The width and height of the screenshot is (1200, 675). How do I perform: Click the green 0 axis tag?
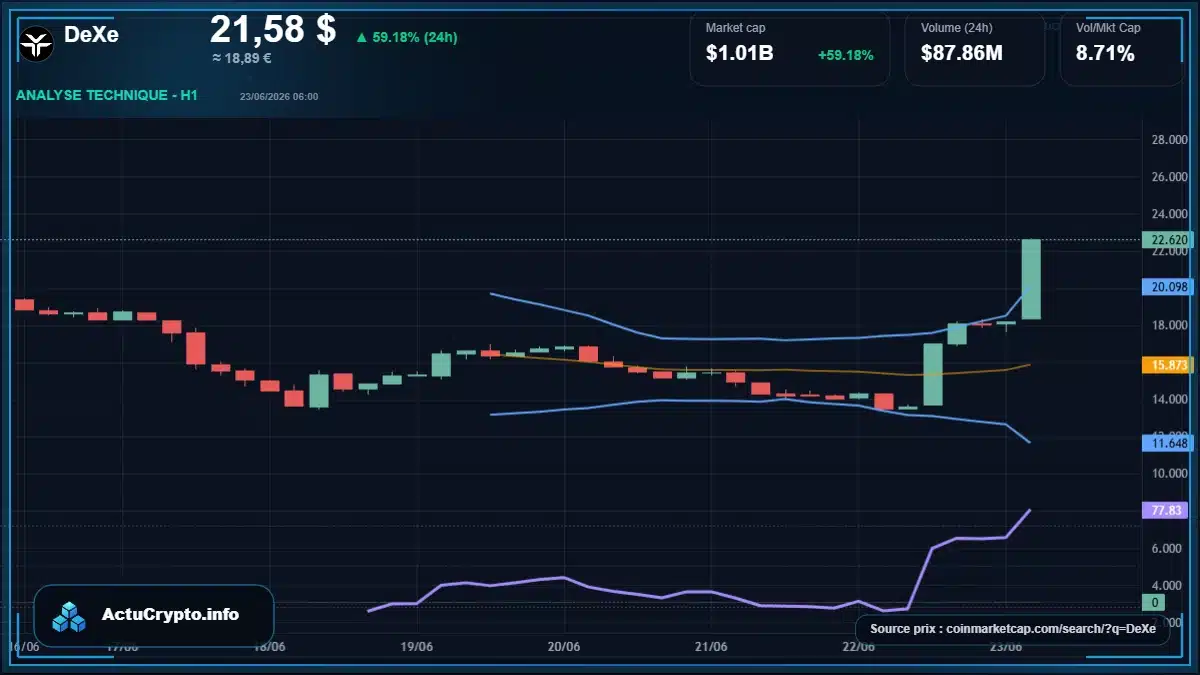click(1153, 602)
